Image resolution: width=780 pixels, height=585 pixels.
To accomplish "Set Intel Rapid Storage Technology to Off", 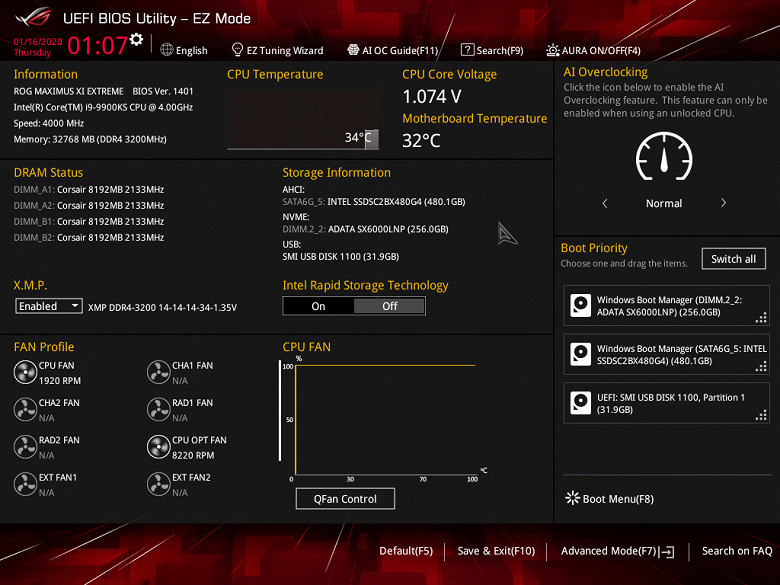I will tap(390, 306).
